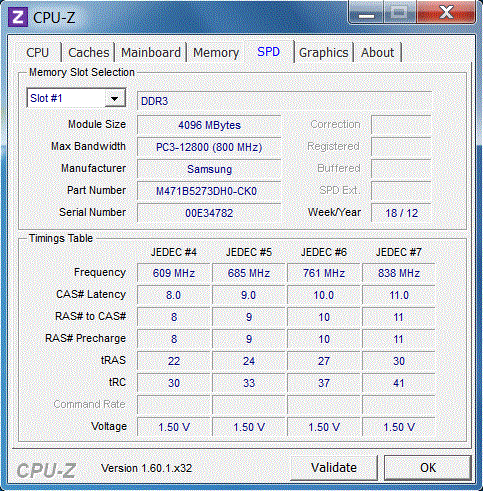Select the SPD tab

pos(268,52)
